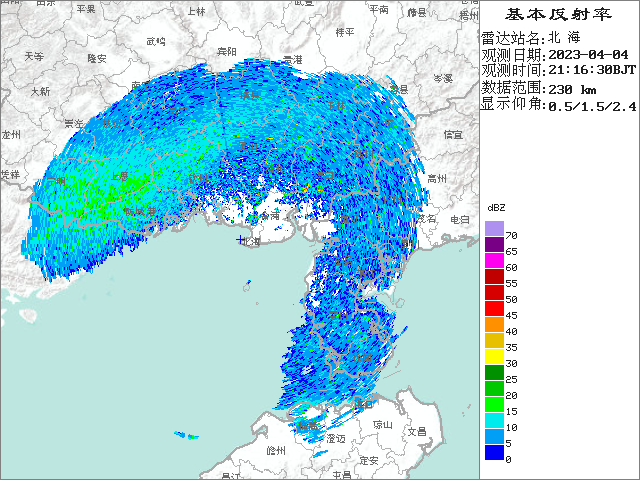640x480 pixels.
Task: Click the cyan 10 dBZ swatch
Action: [494, 420]
